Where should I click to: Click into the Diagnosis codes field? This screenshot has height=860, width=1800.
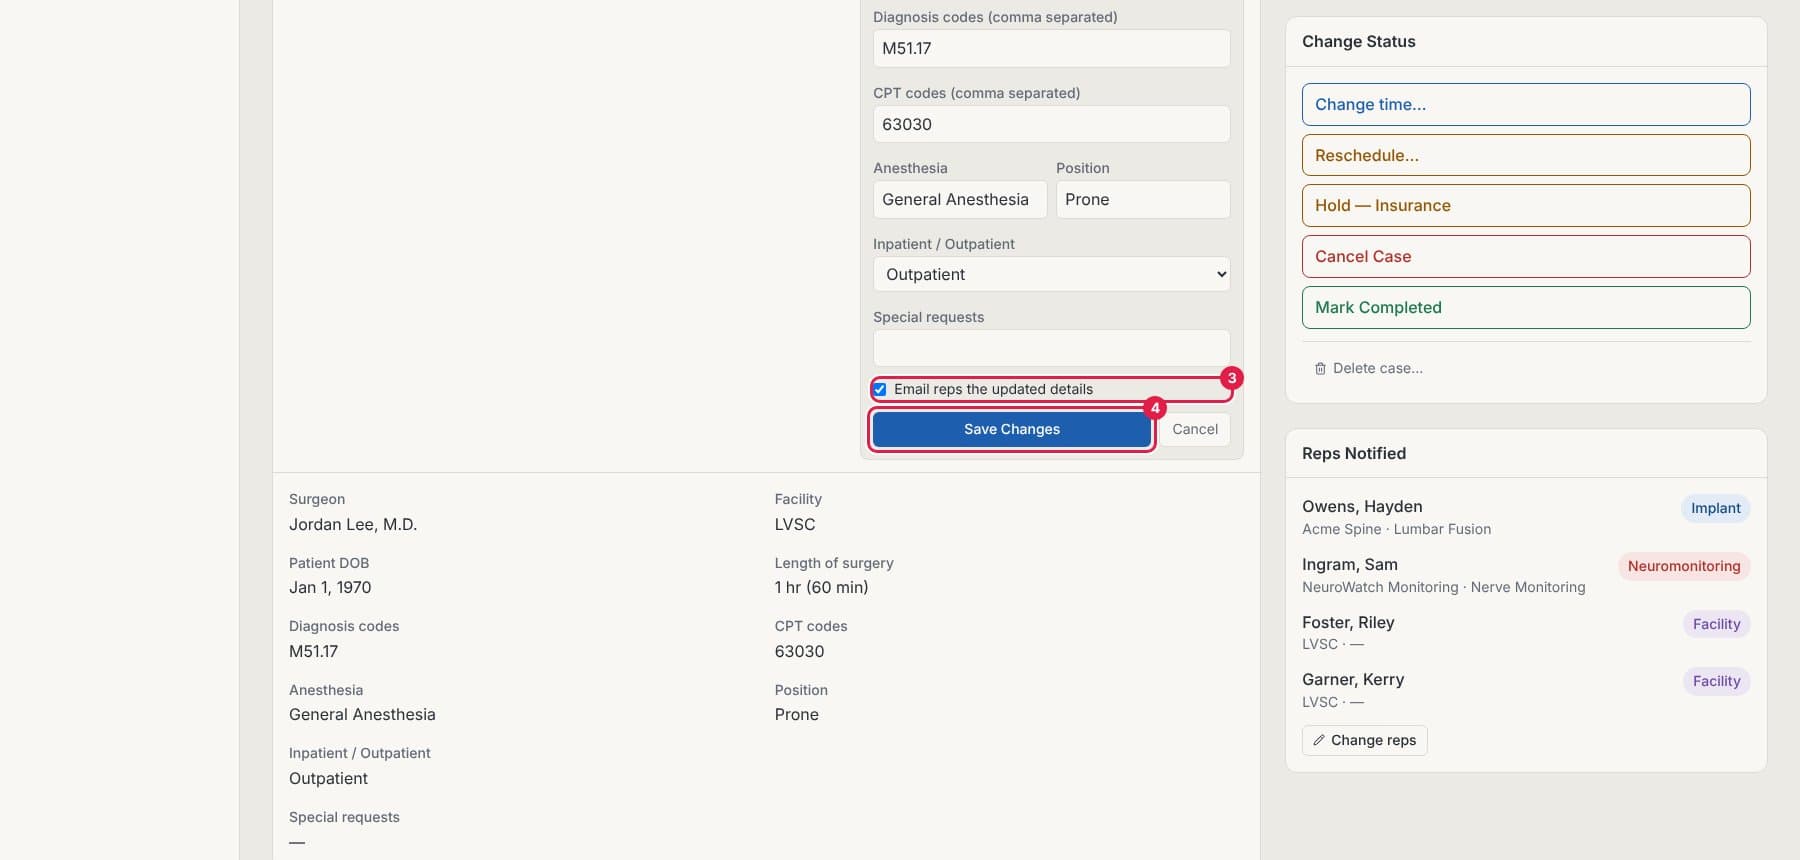(x=1051, y=48)
